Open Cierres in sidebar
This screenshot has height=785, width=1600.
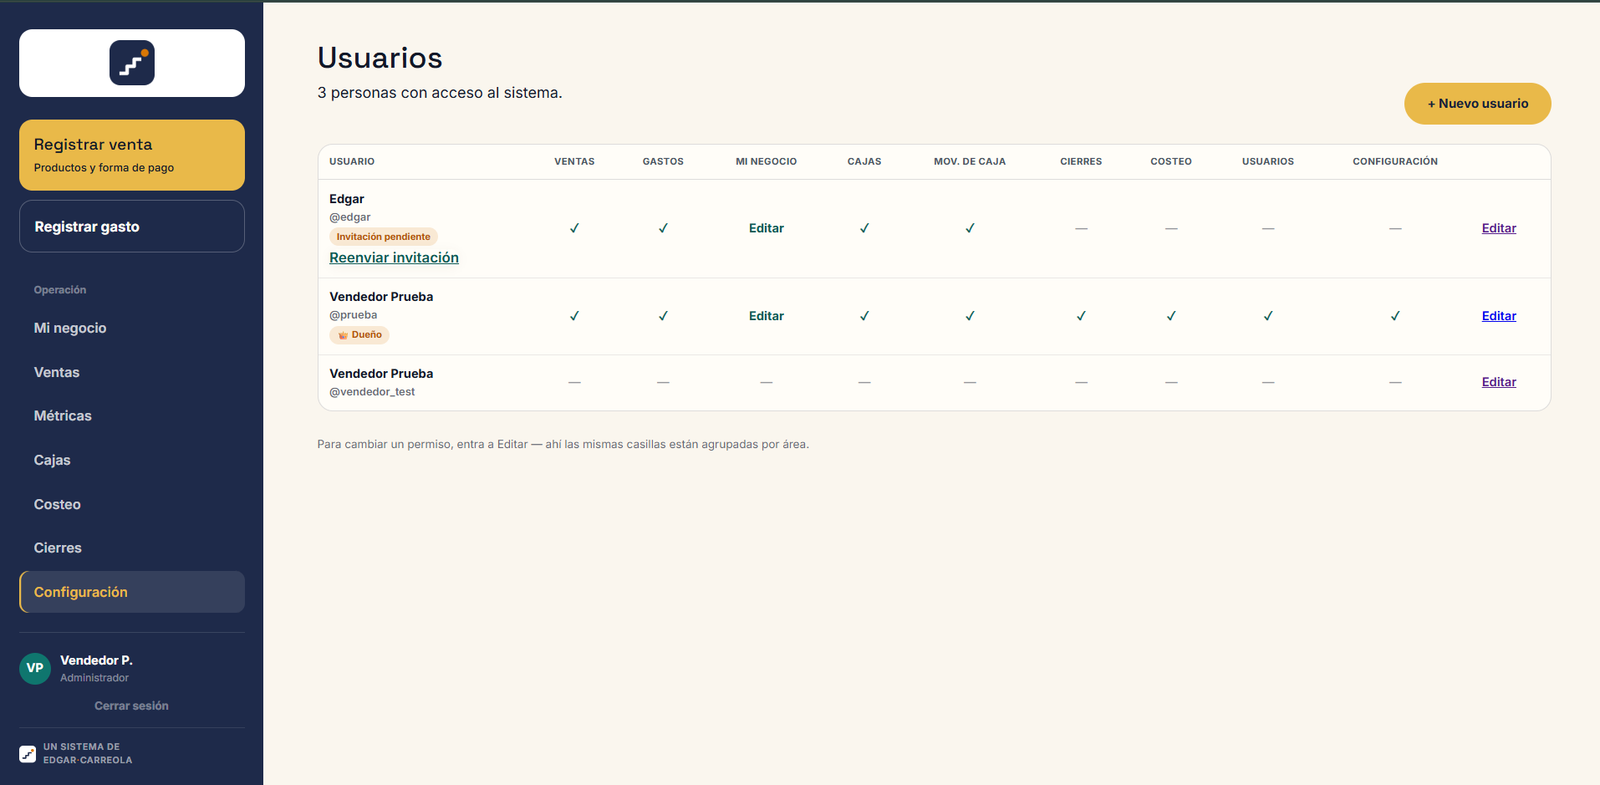coord(132,548)
